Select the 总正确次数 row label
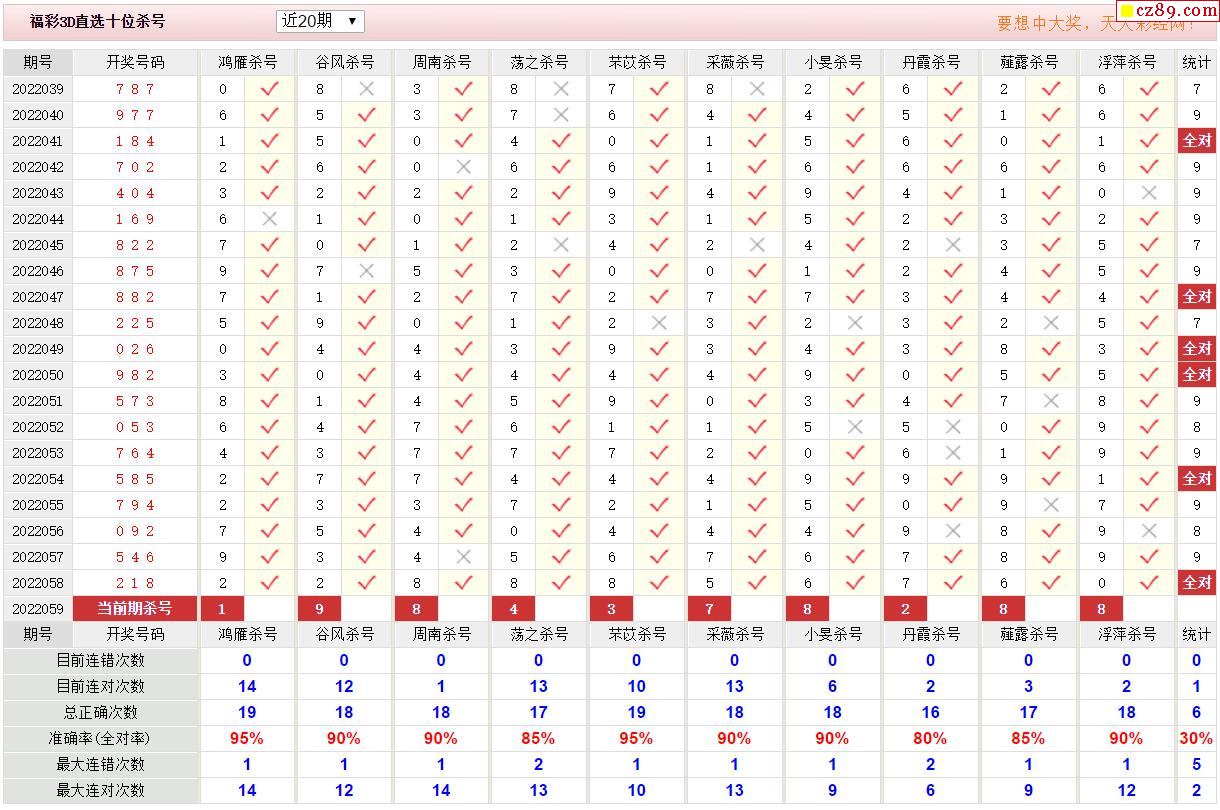The image size is (1220, 810). click(100, 713)
